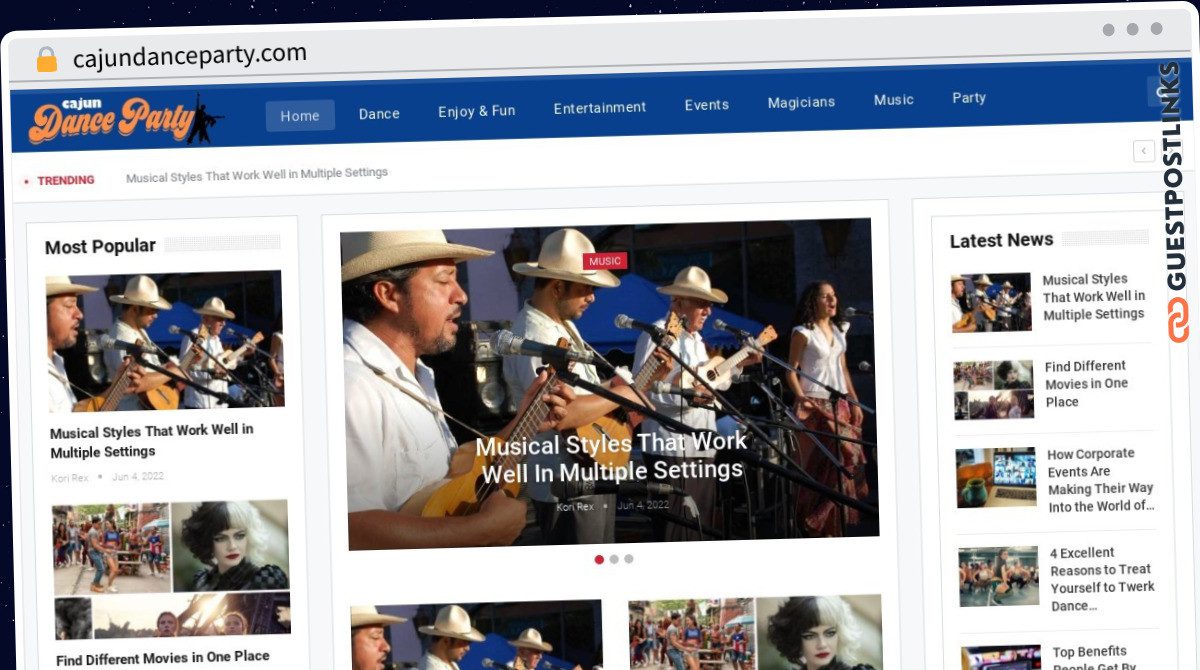Click author Kori Rex on main slider
This screenshot has width=1200, height=670.
tap(575, 507)
